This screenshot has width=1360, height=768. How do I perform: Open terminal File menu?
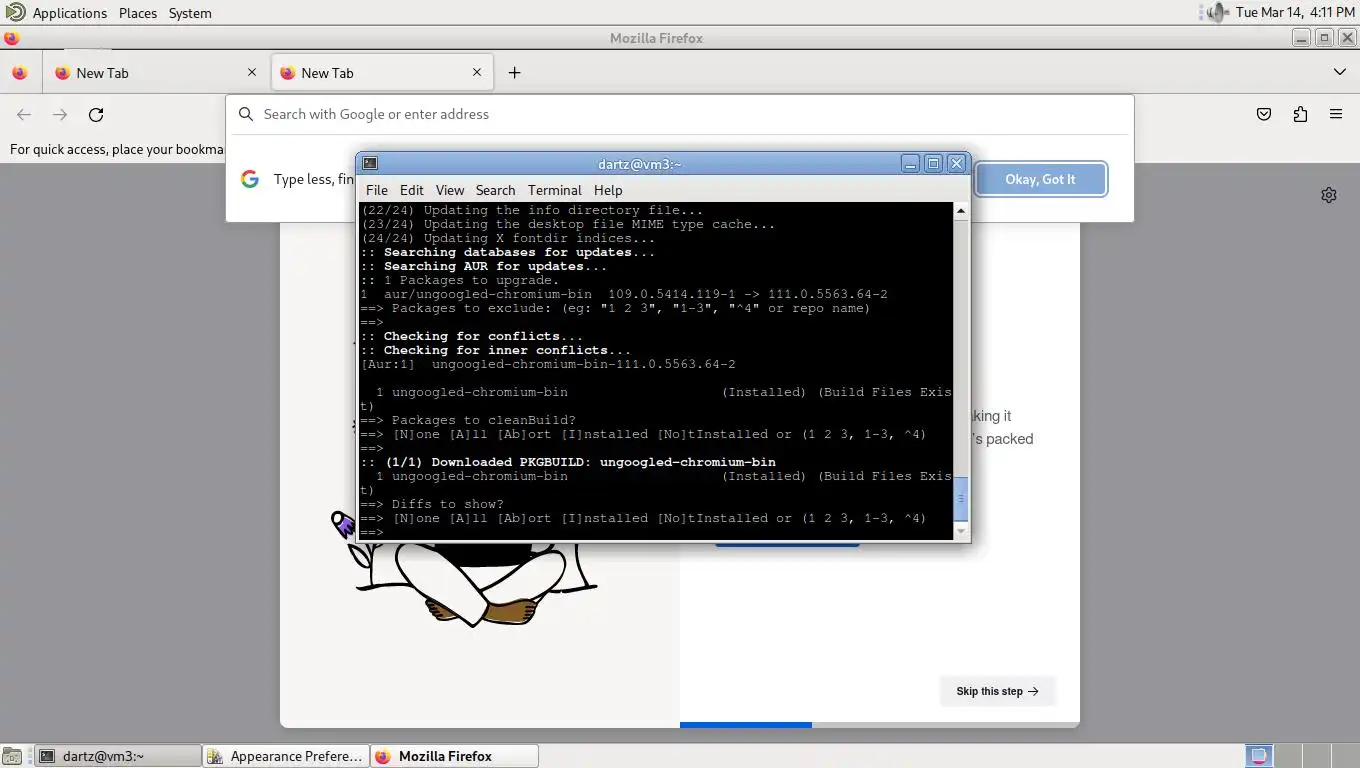click(377, 190)
